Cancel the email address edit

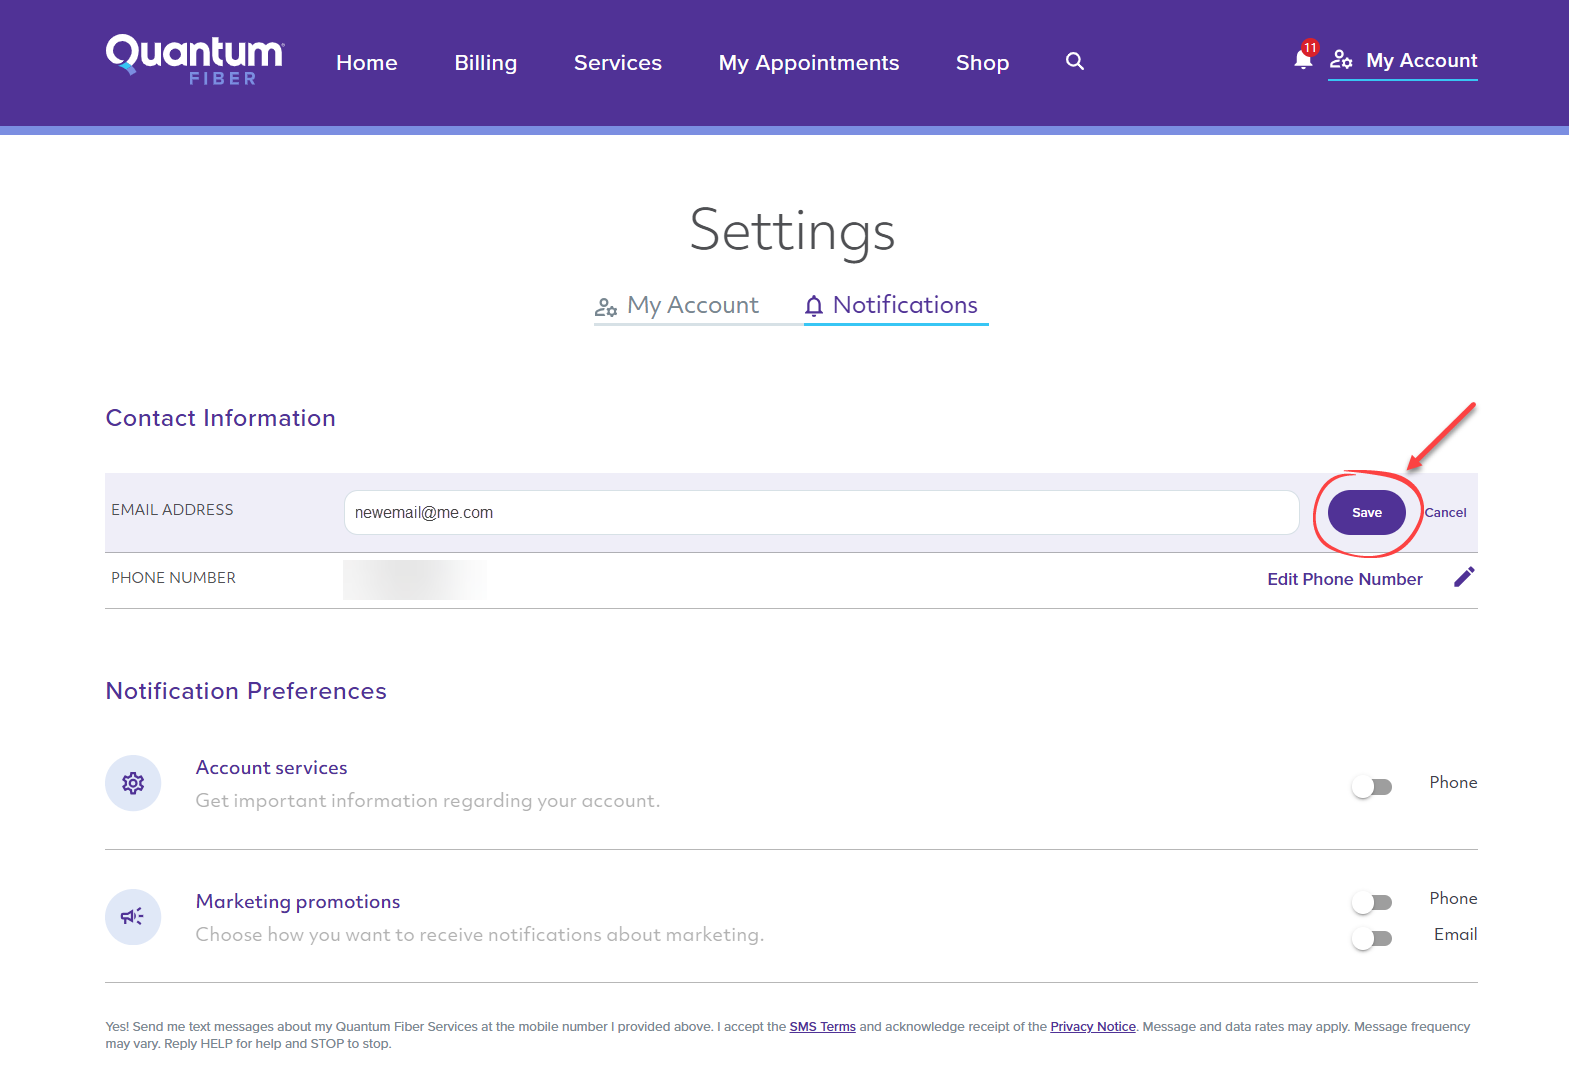click(x=1445, y=512)
